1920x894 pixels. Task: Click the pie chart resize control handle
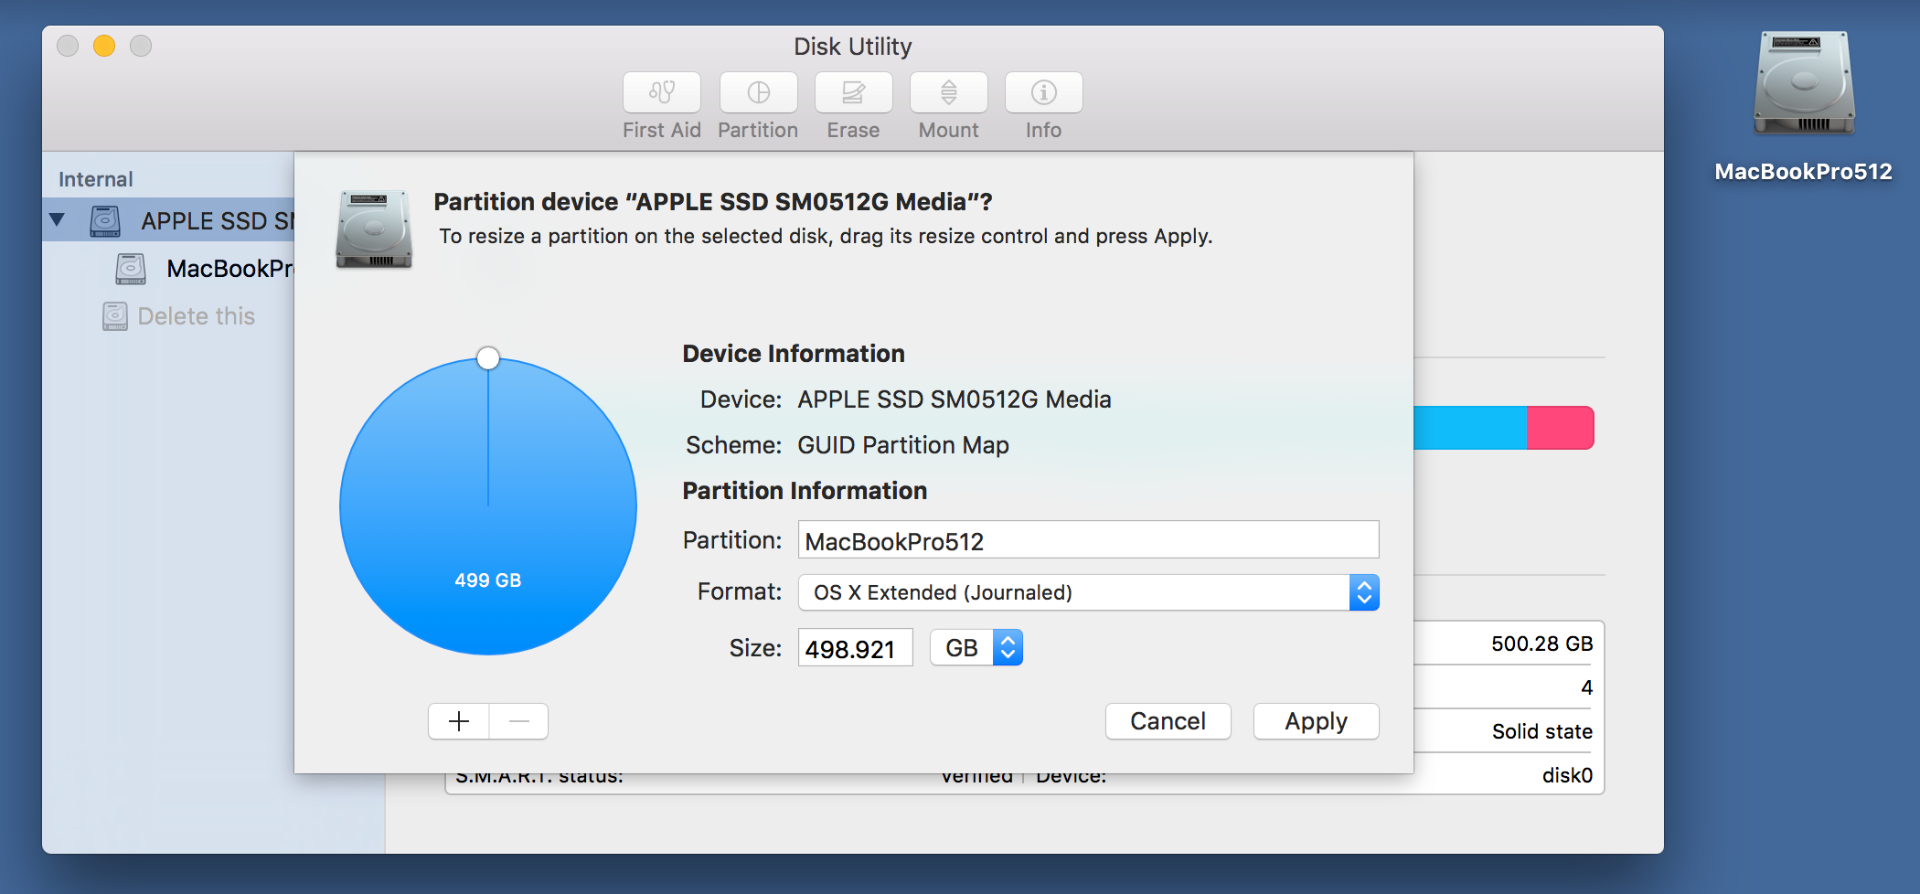point(488,358)
